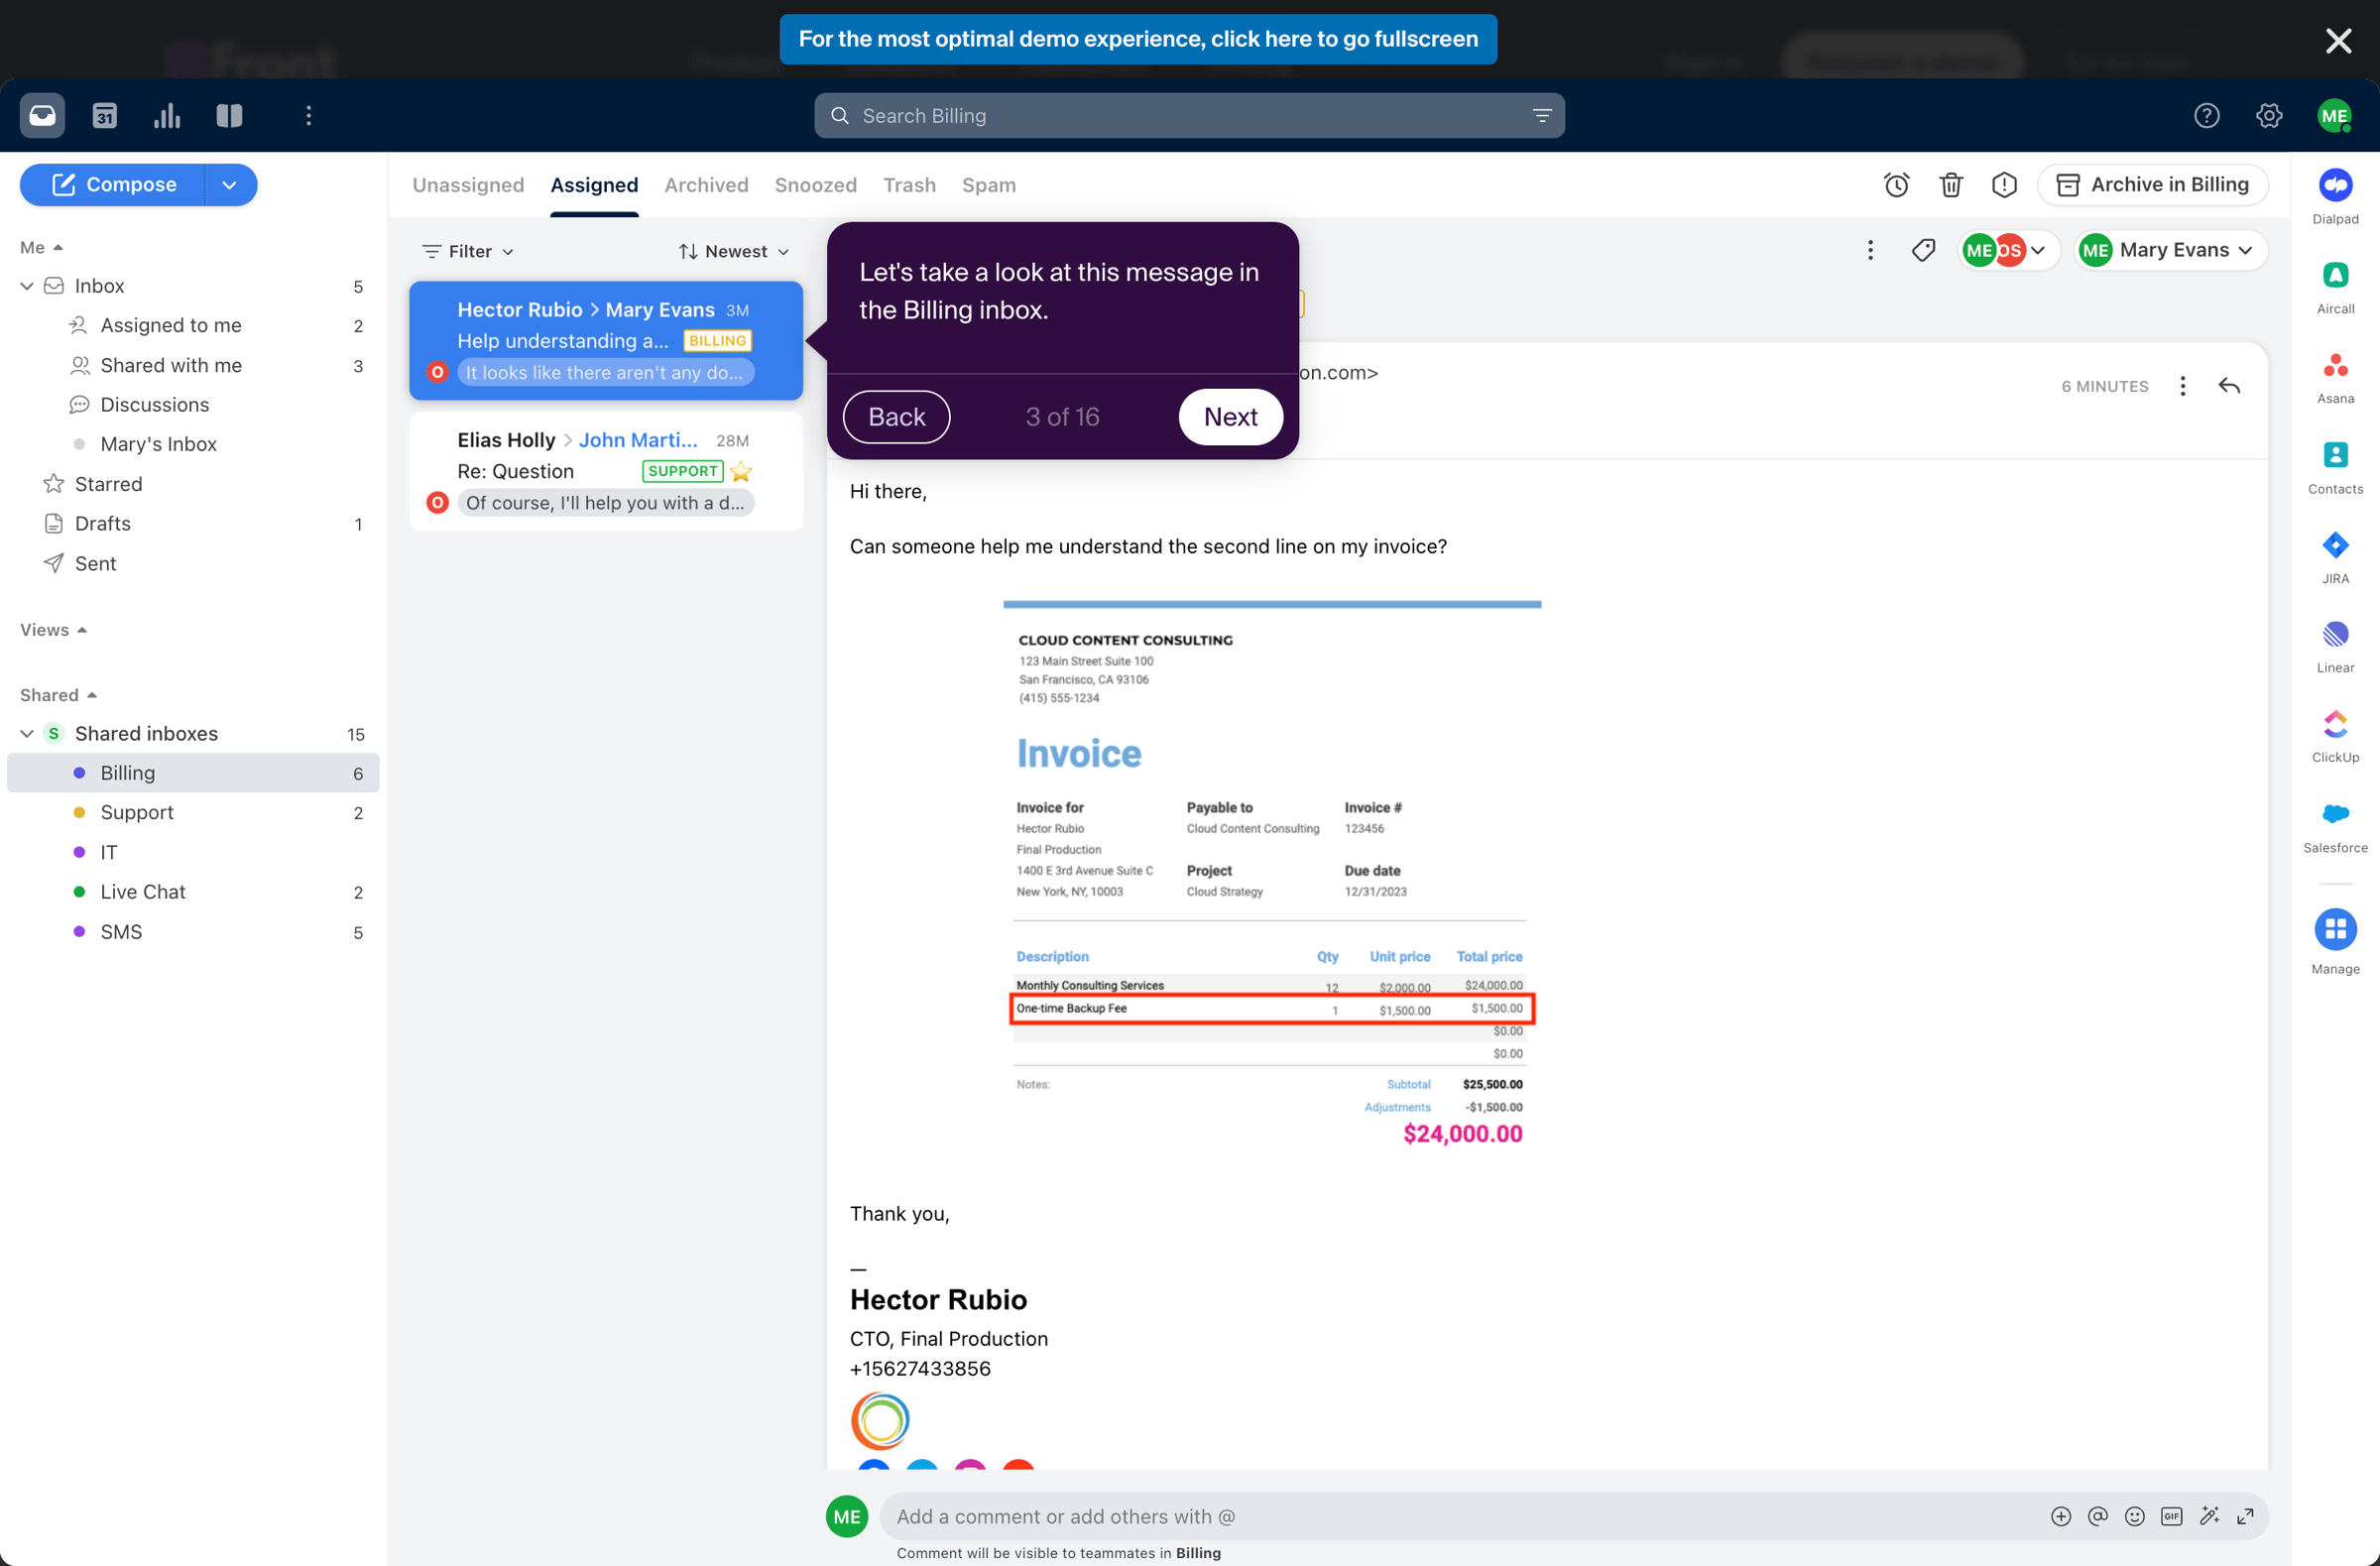This screenshot has height=1566, width=2380.
Task: Click the Reply arrow icon on message
Action: click(2229, 386)
